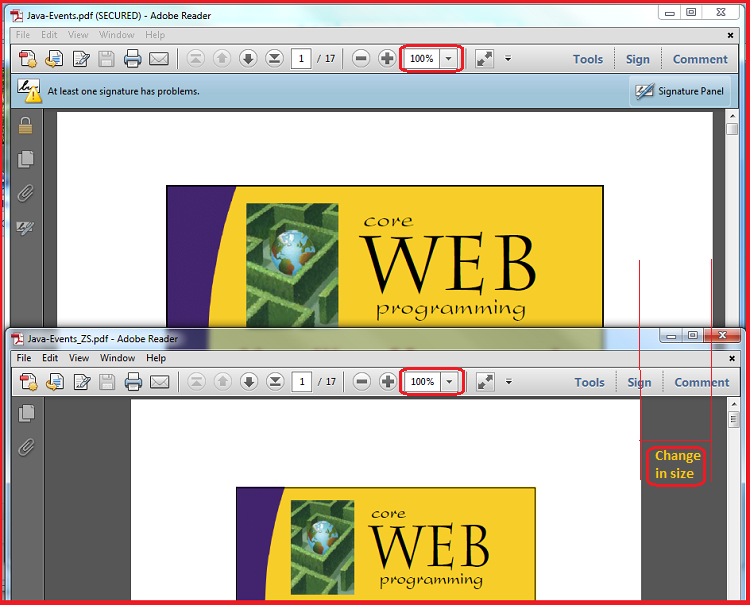This screenshot has height=605, width=750.
Task: Open Edit menu in Java-Events_ZS window
Action: (x=50, y=358)
